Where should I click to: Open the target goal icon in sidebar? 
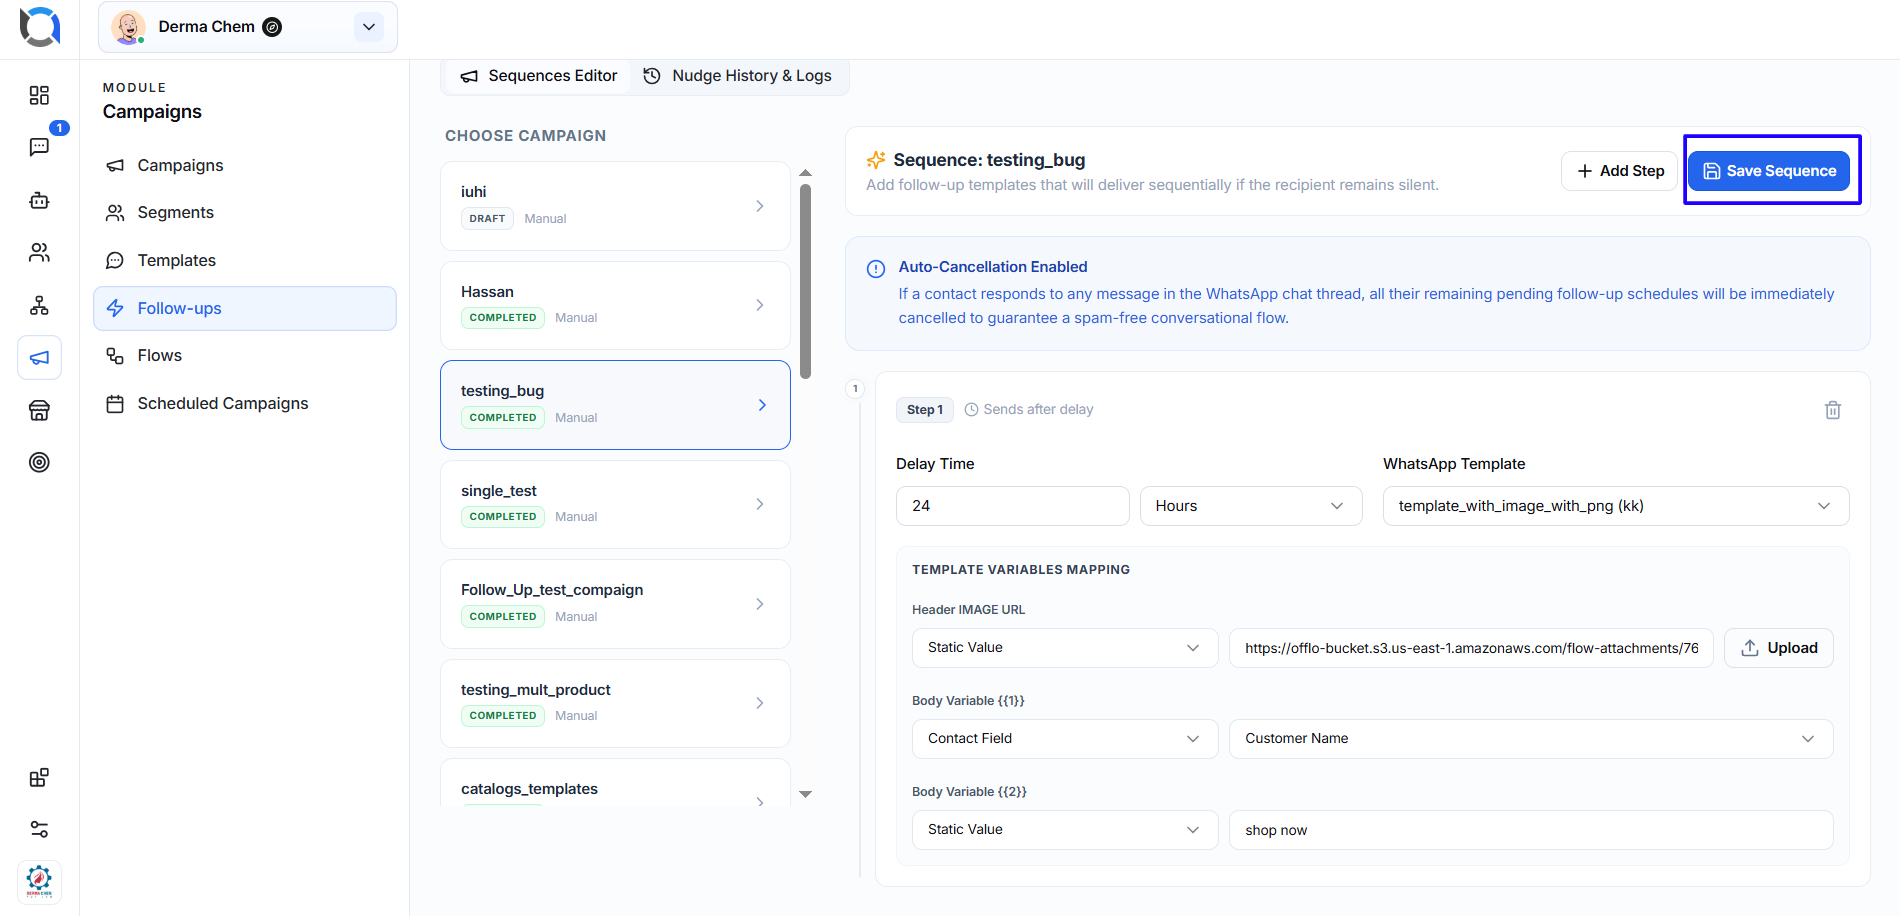(x=39, y=462)
